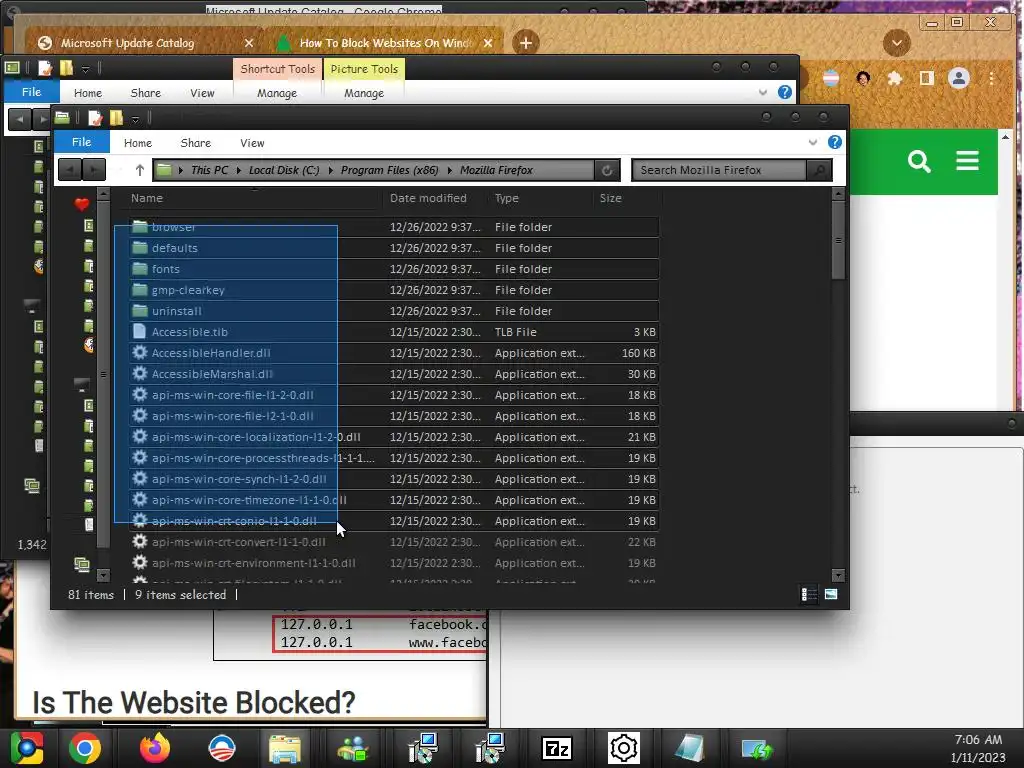Close the Microsoft Update Catalog Chrome tab

click(249, 43)
